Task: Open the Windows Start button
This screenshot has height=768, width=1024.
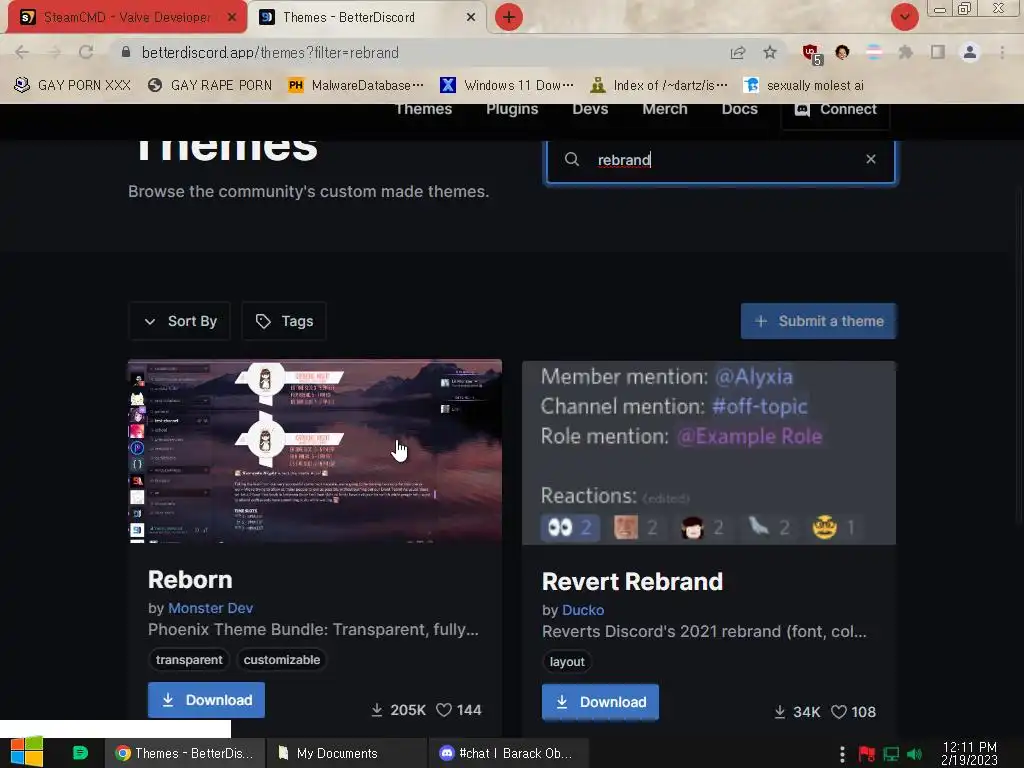Action: click(27, 752)
